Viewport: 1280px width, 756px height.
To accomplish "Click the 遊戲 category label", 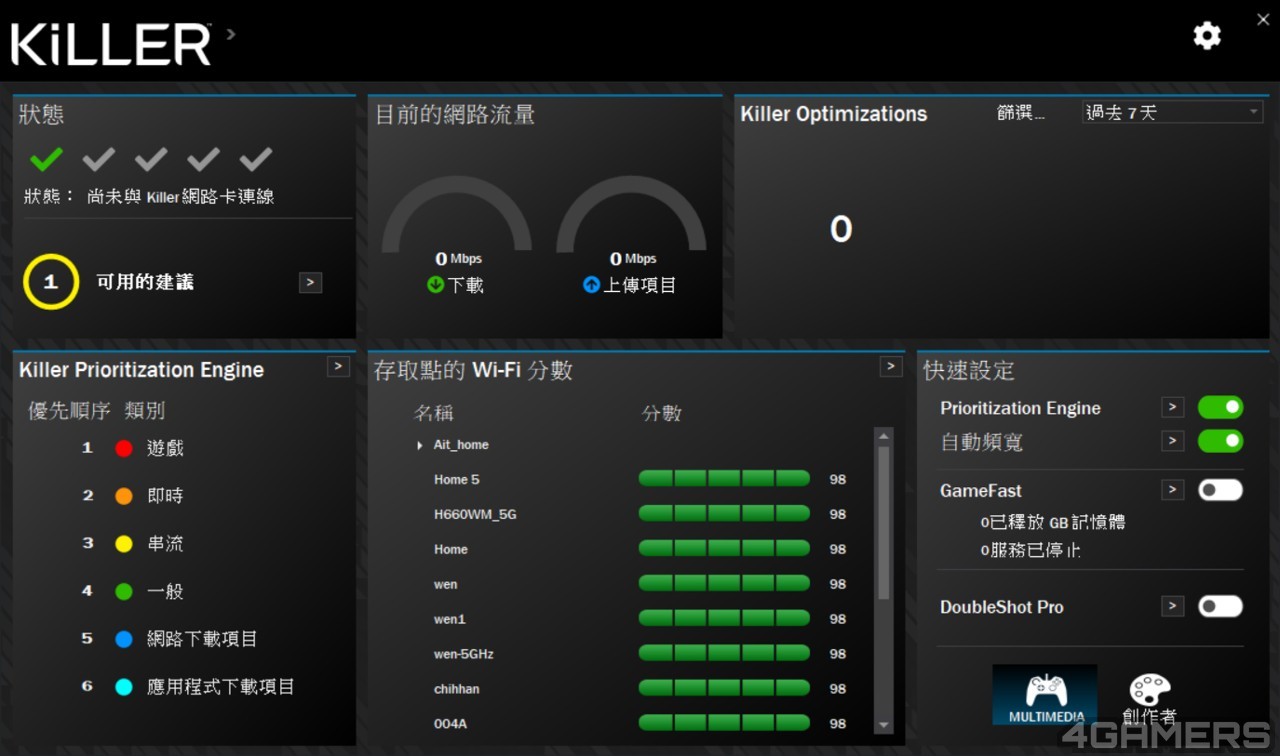I will [x=165, y=448].
